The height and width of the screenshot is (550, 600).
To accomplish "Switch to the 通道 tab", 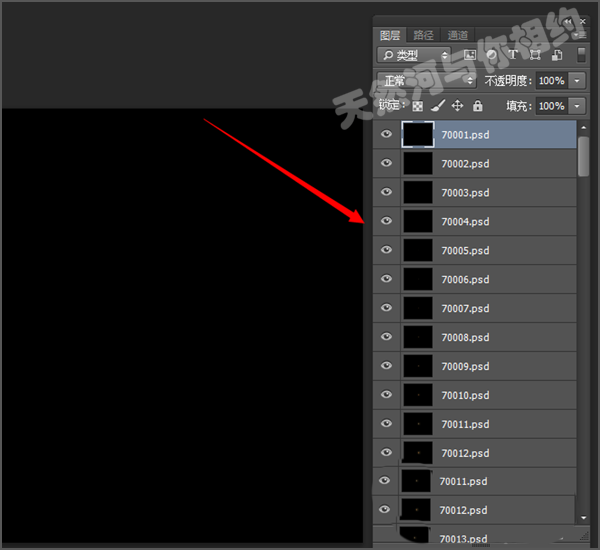I will (x=458, y=35).
